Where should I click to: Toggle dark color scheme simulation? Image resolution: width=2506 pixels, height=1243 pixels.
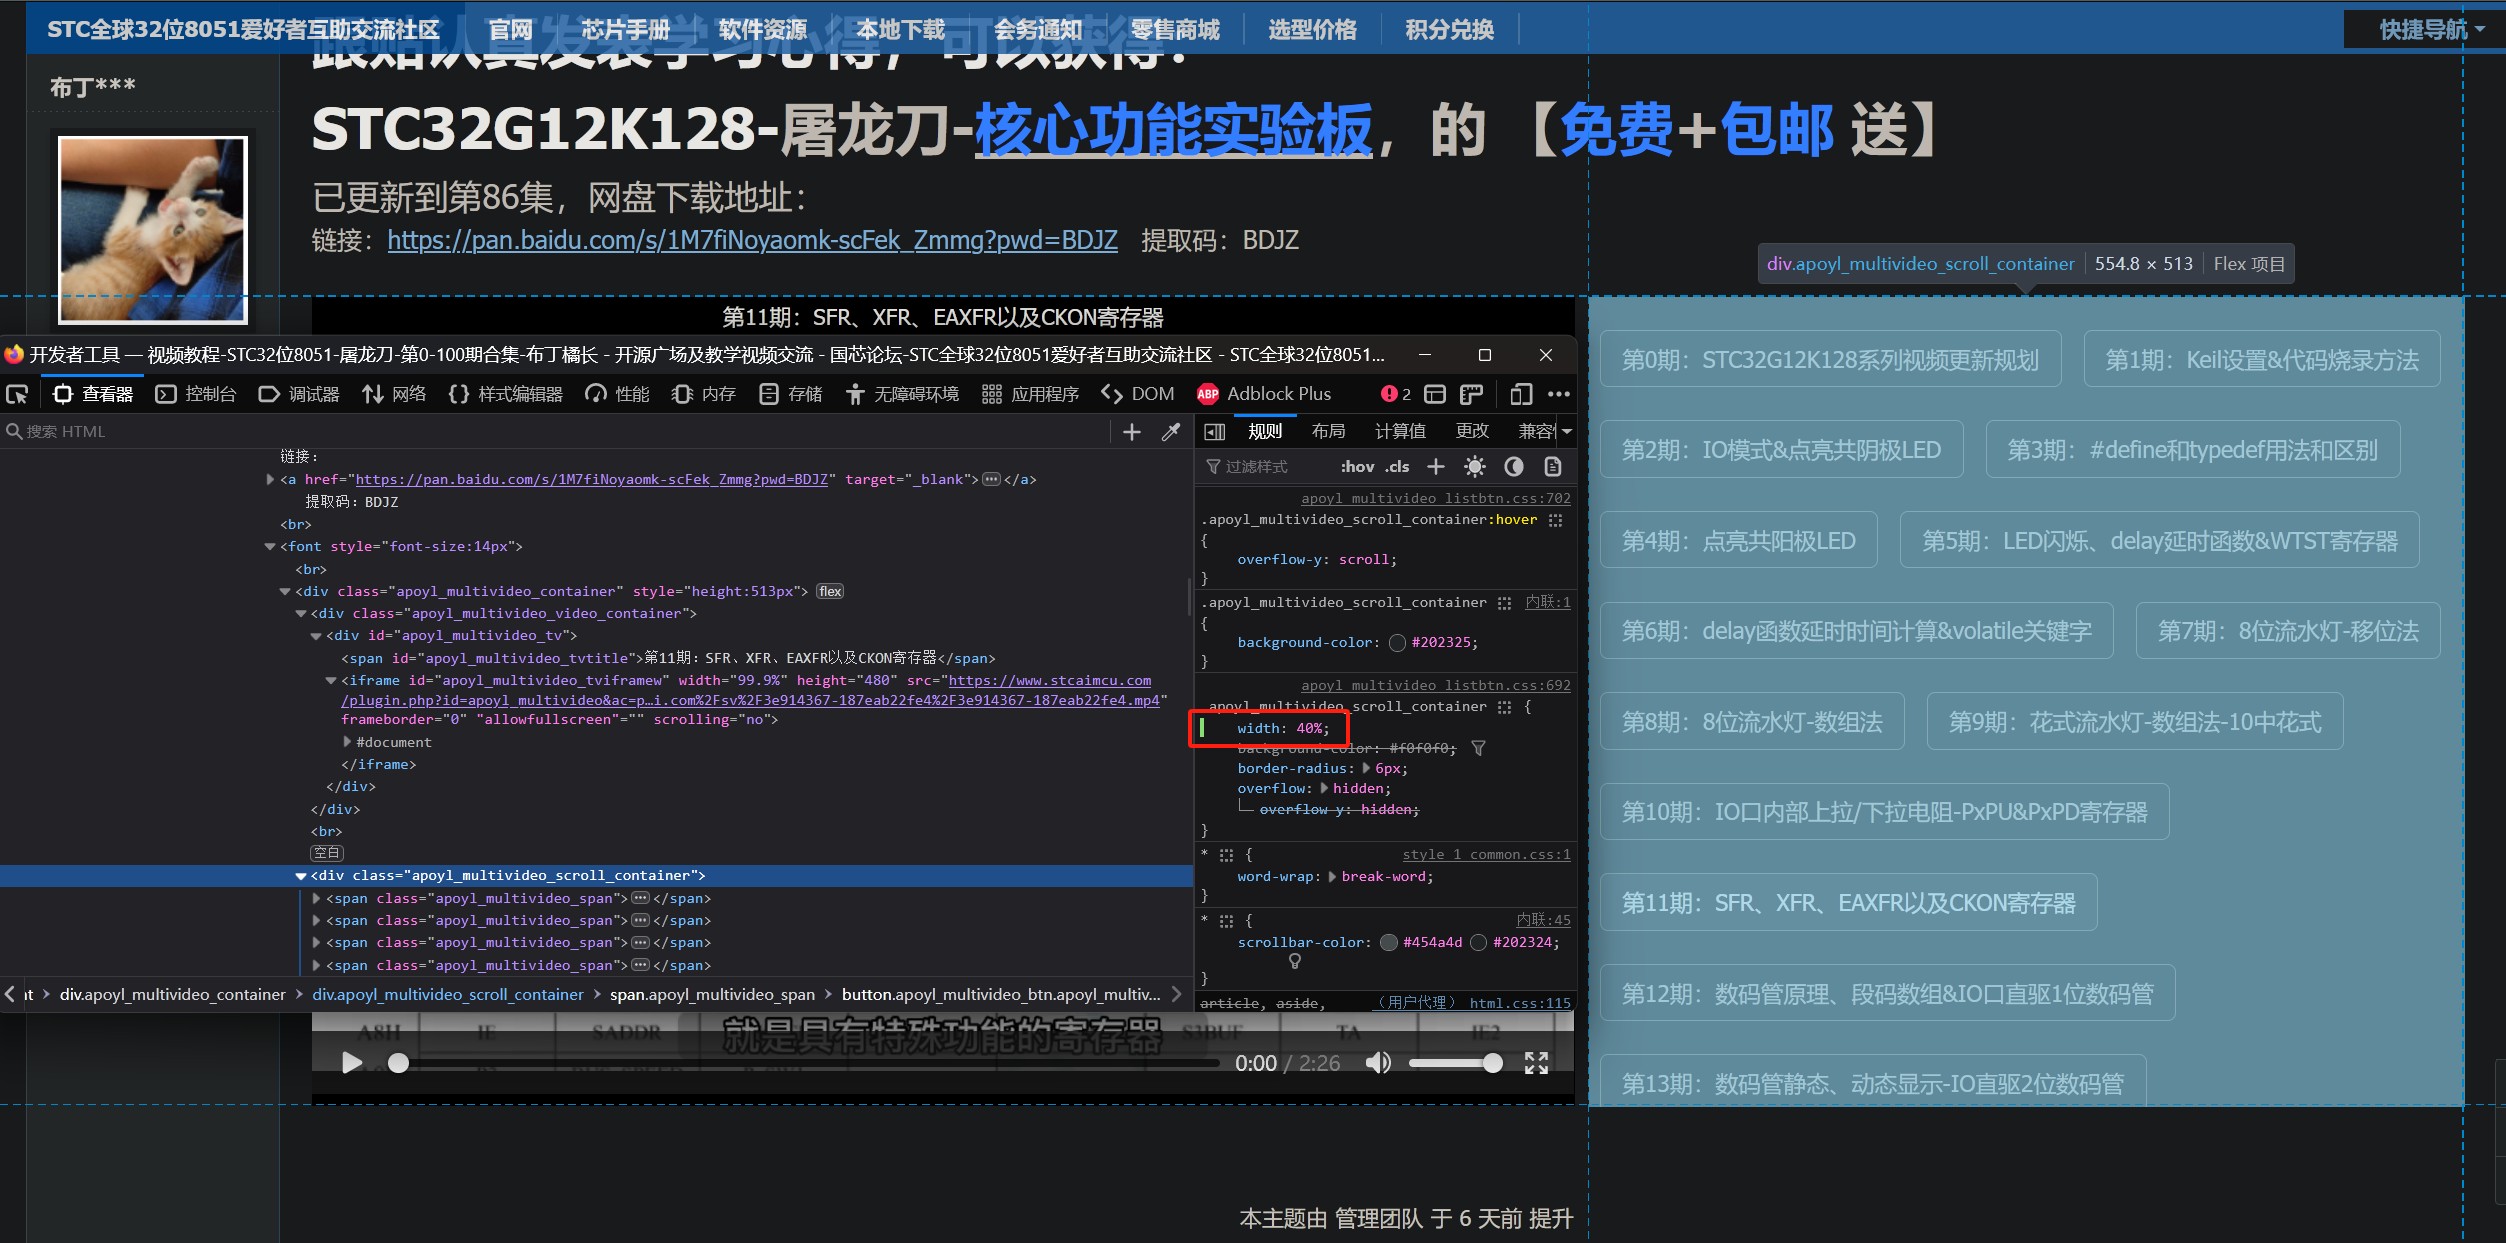pos(1514,467)
